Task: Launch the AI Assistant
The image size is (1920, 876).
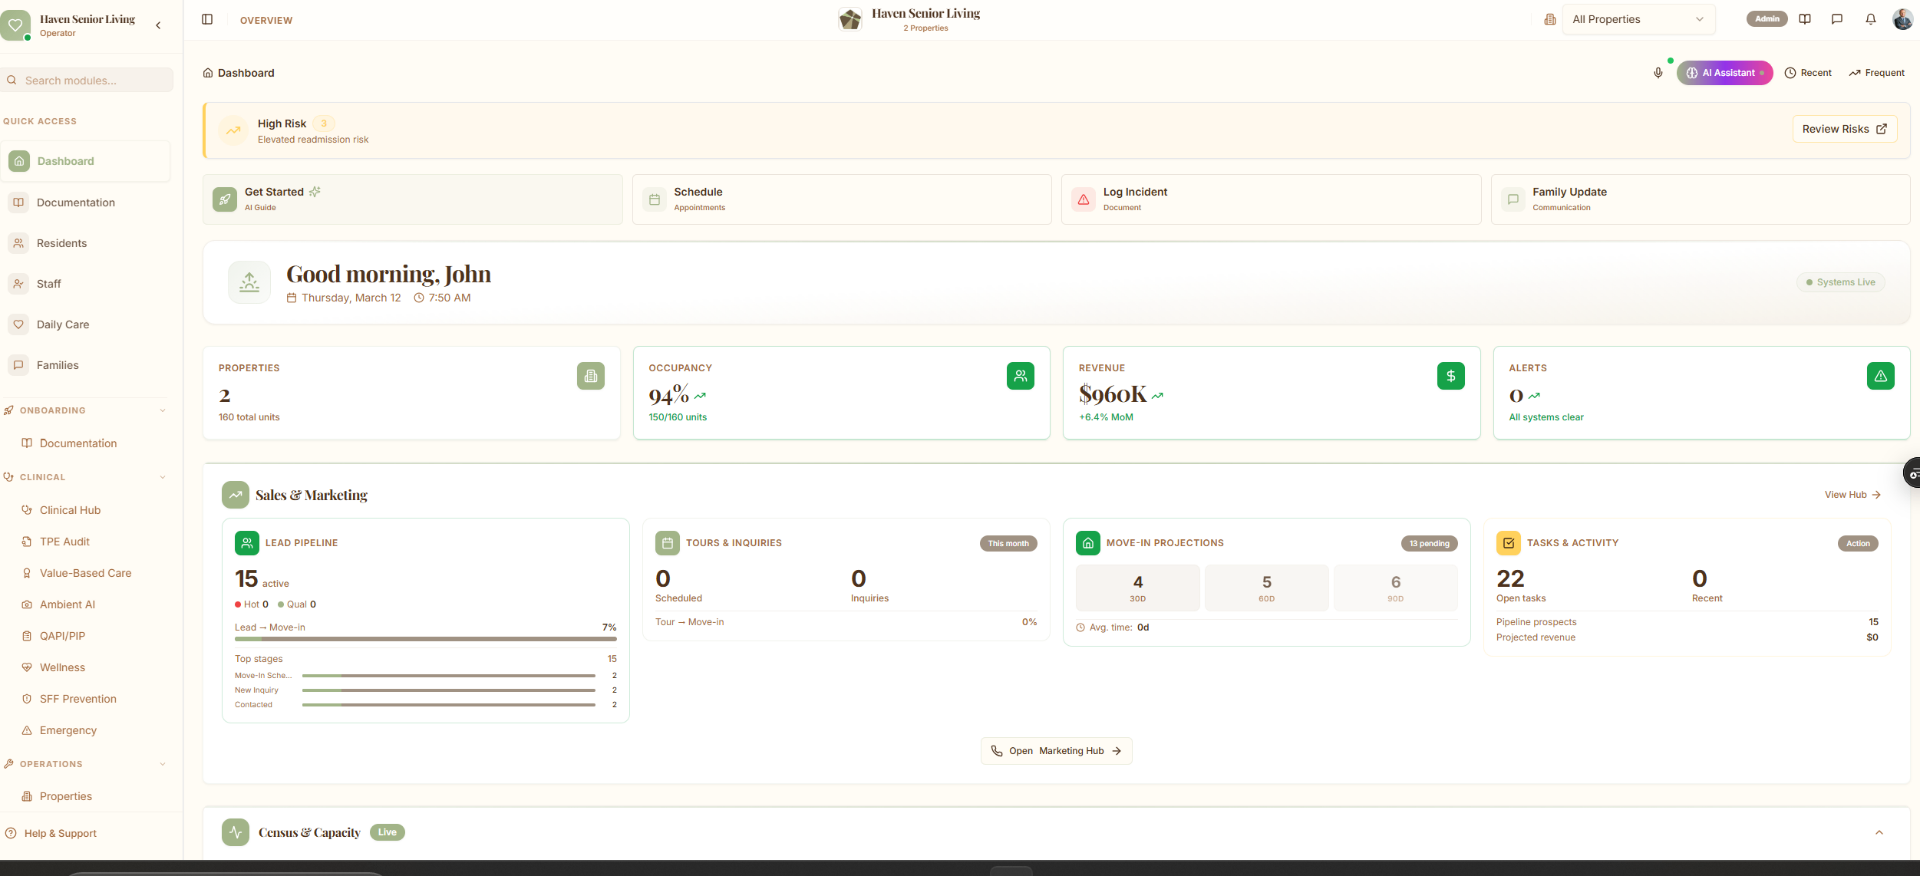Action: coord(1725,73)
